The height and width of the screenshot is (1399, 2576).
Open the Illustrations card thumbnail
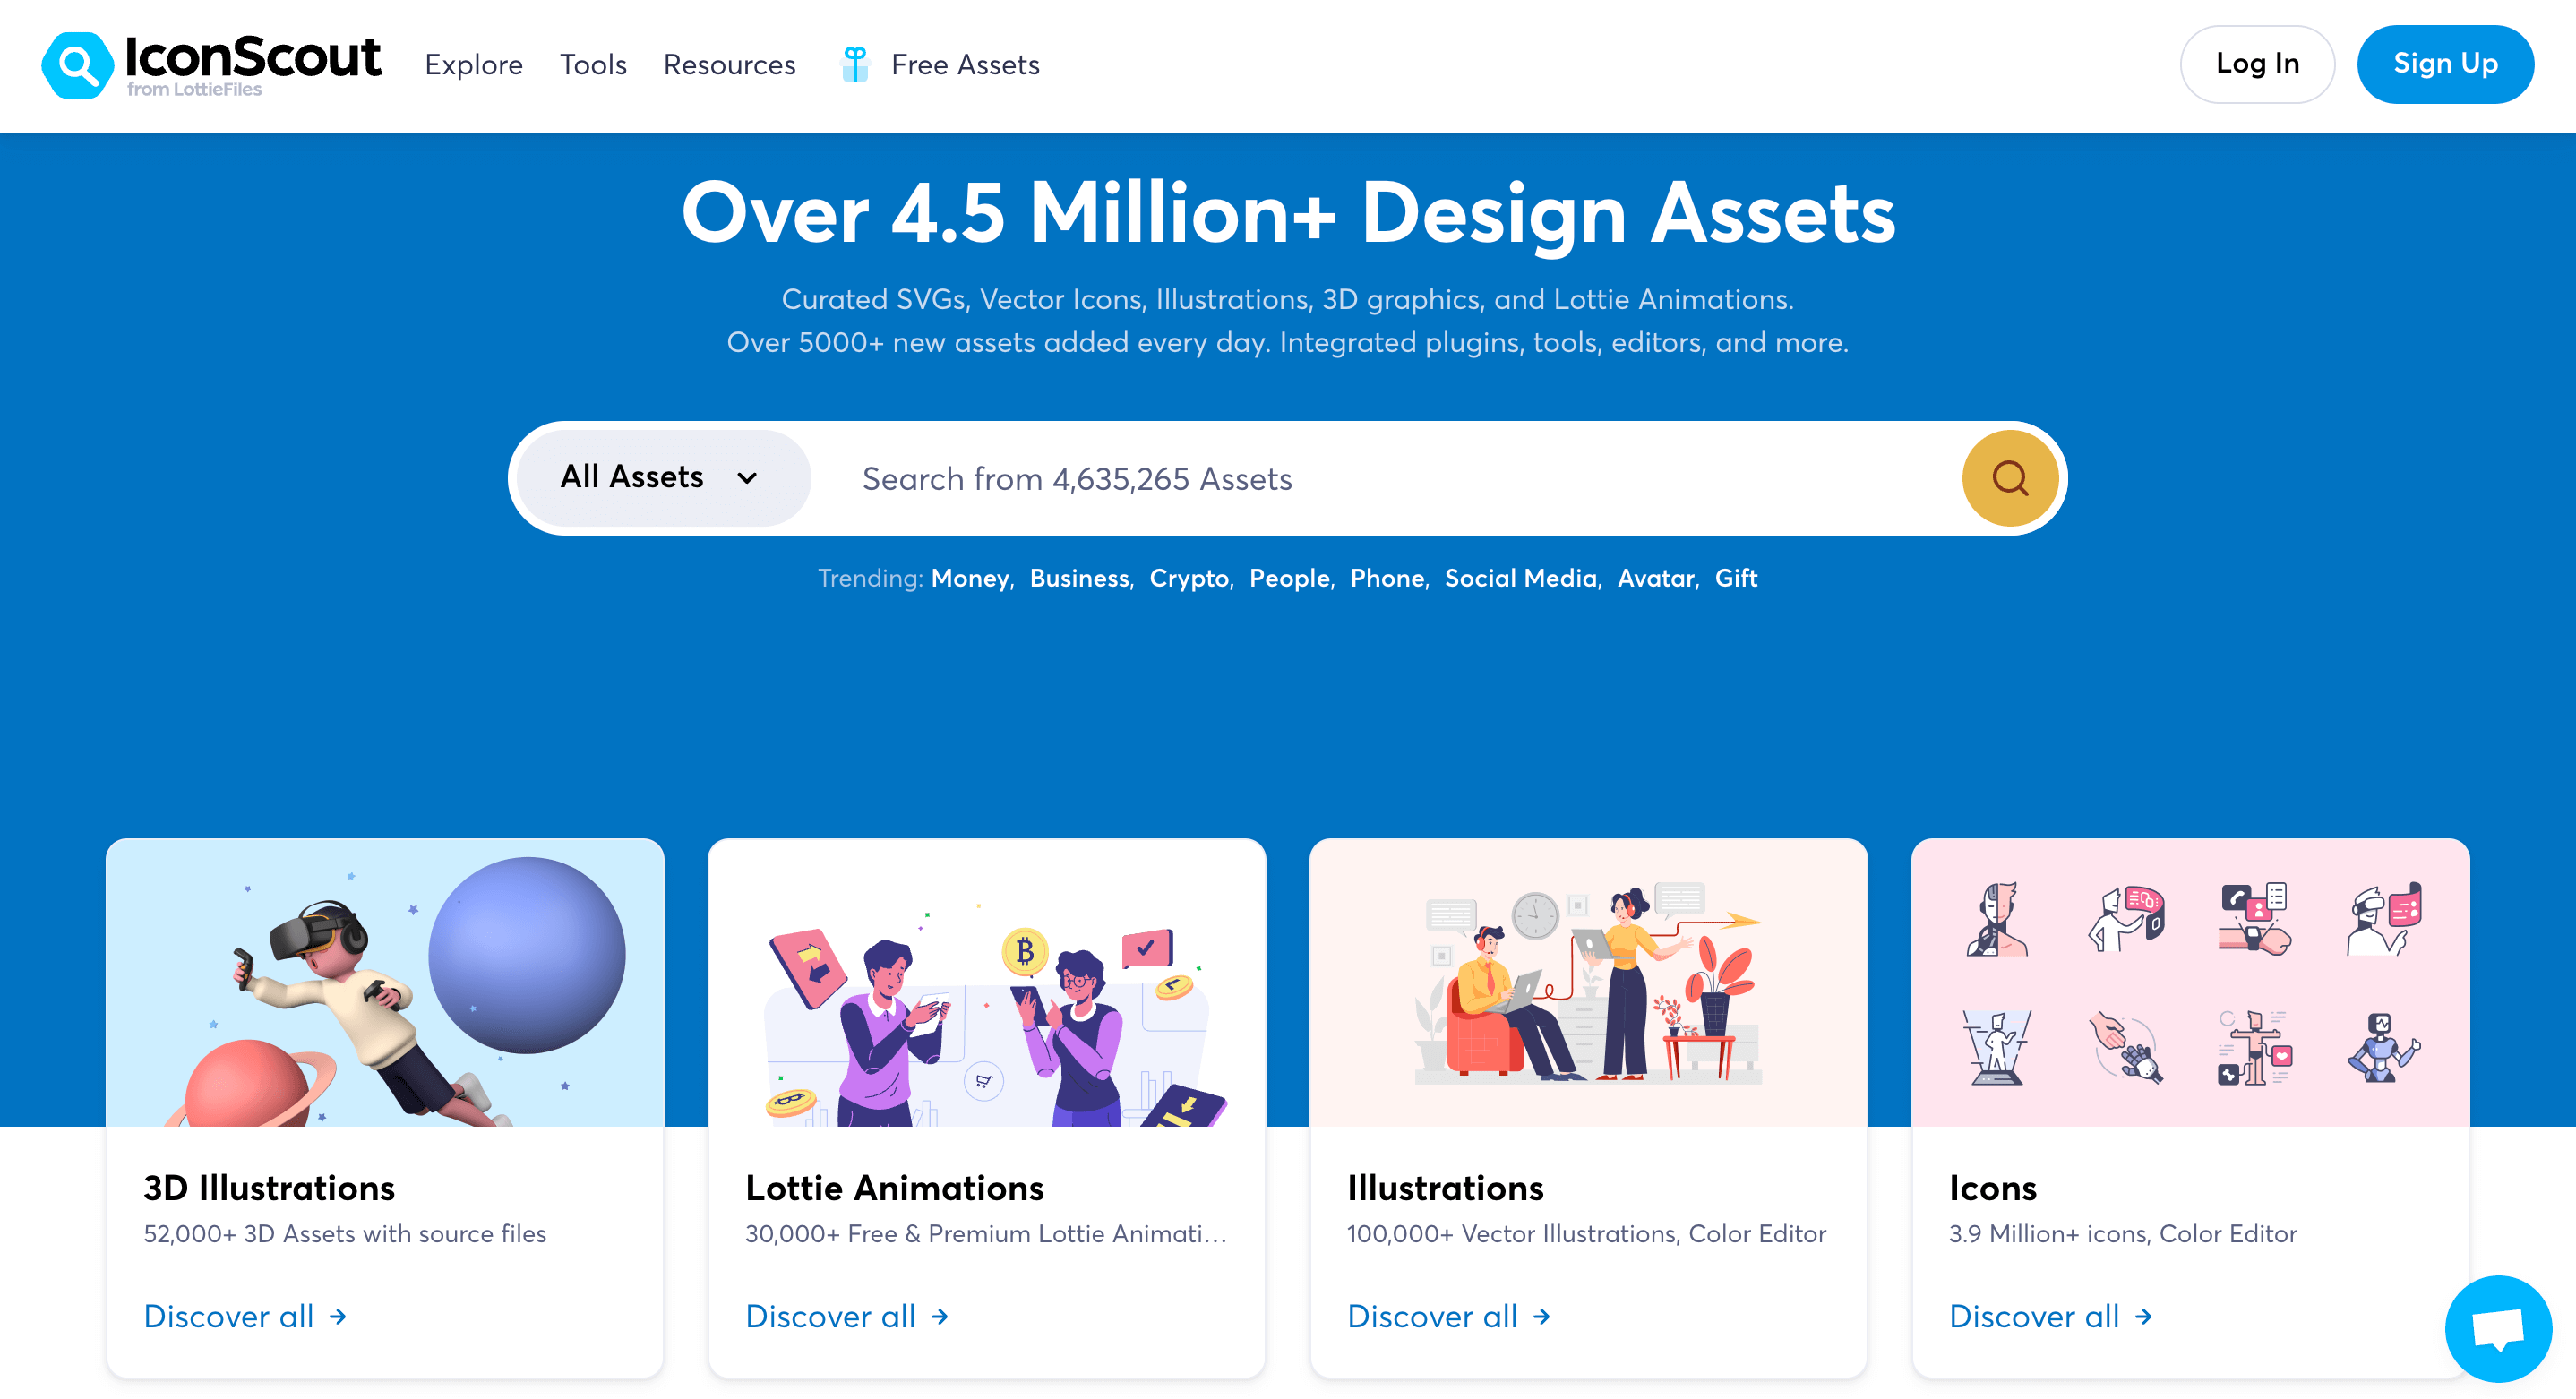[x=1588, y=983]
